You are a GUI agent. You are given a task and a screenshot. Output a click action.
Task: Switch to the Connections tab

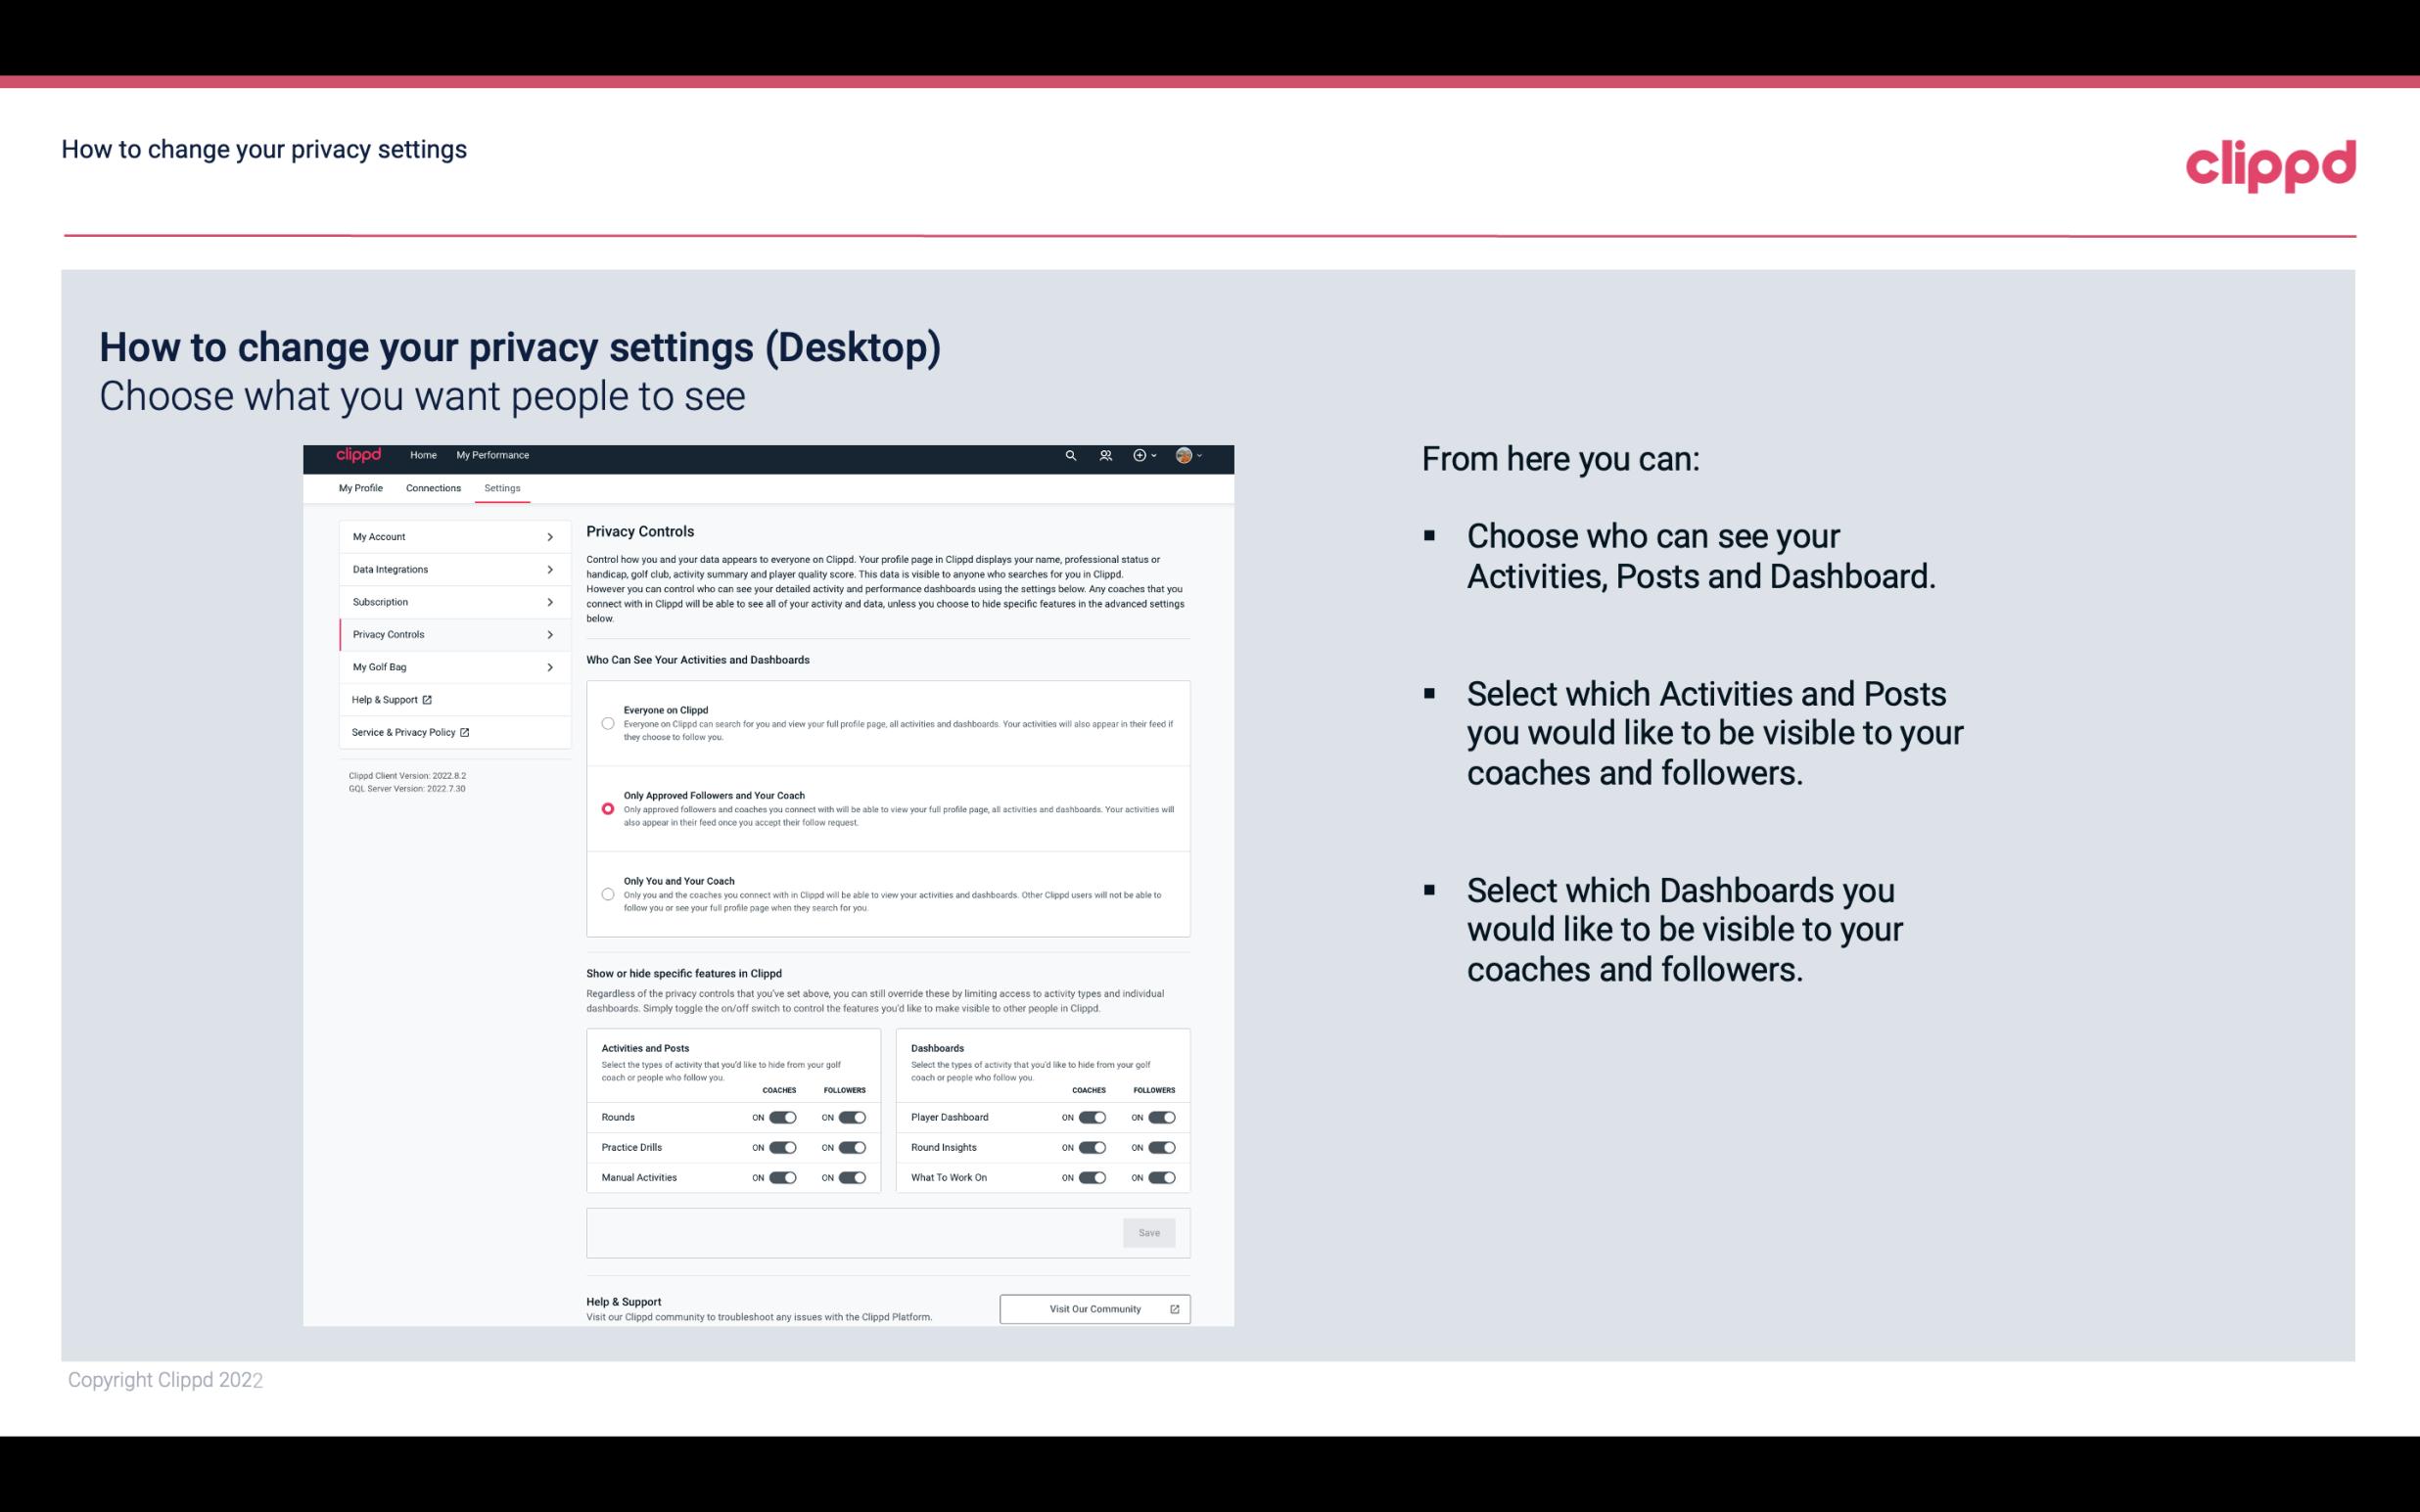pyautogui.click(x=432, y=487)
